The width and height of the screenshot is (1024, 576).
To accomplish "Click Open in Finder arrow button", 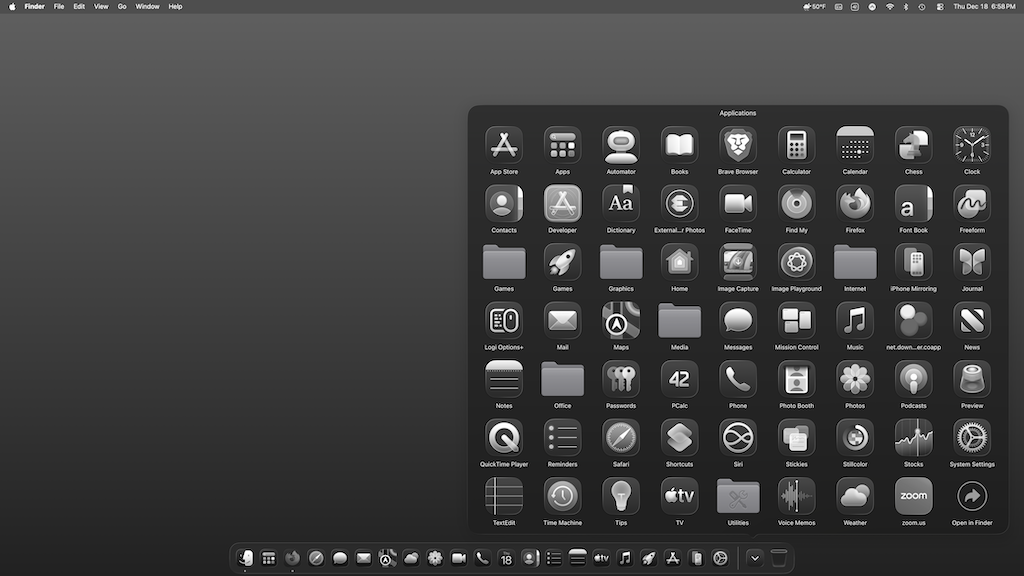I will tap(972, 496).
